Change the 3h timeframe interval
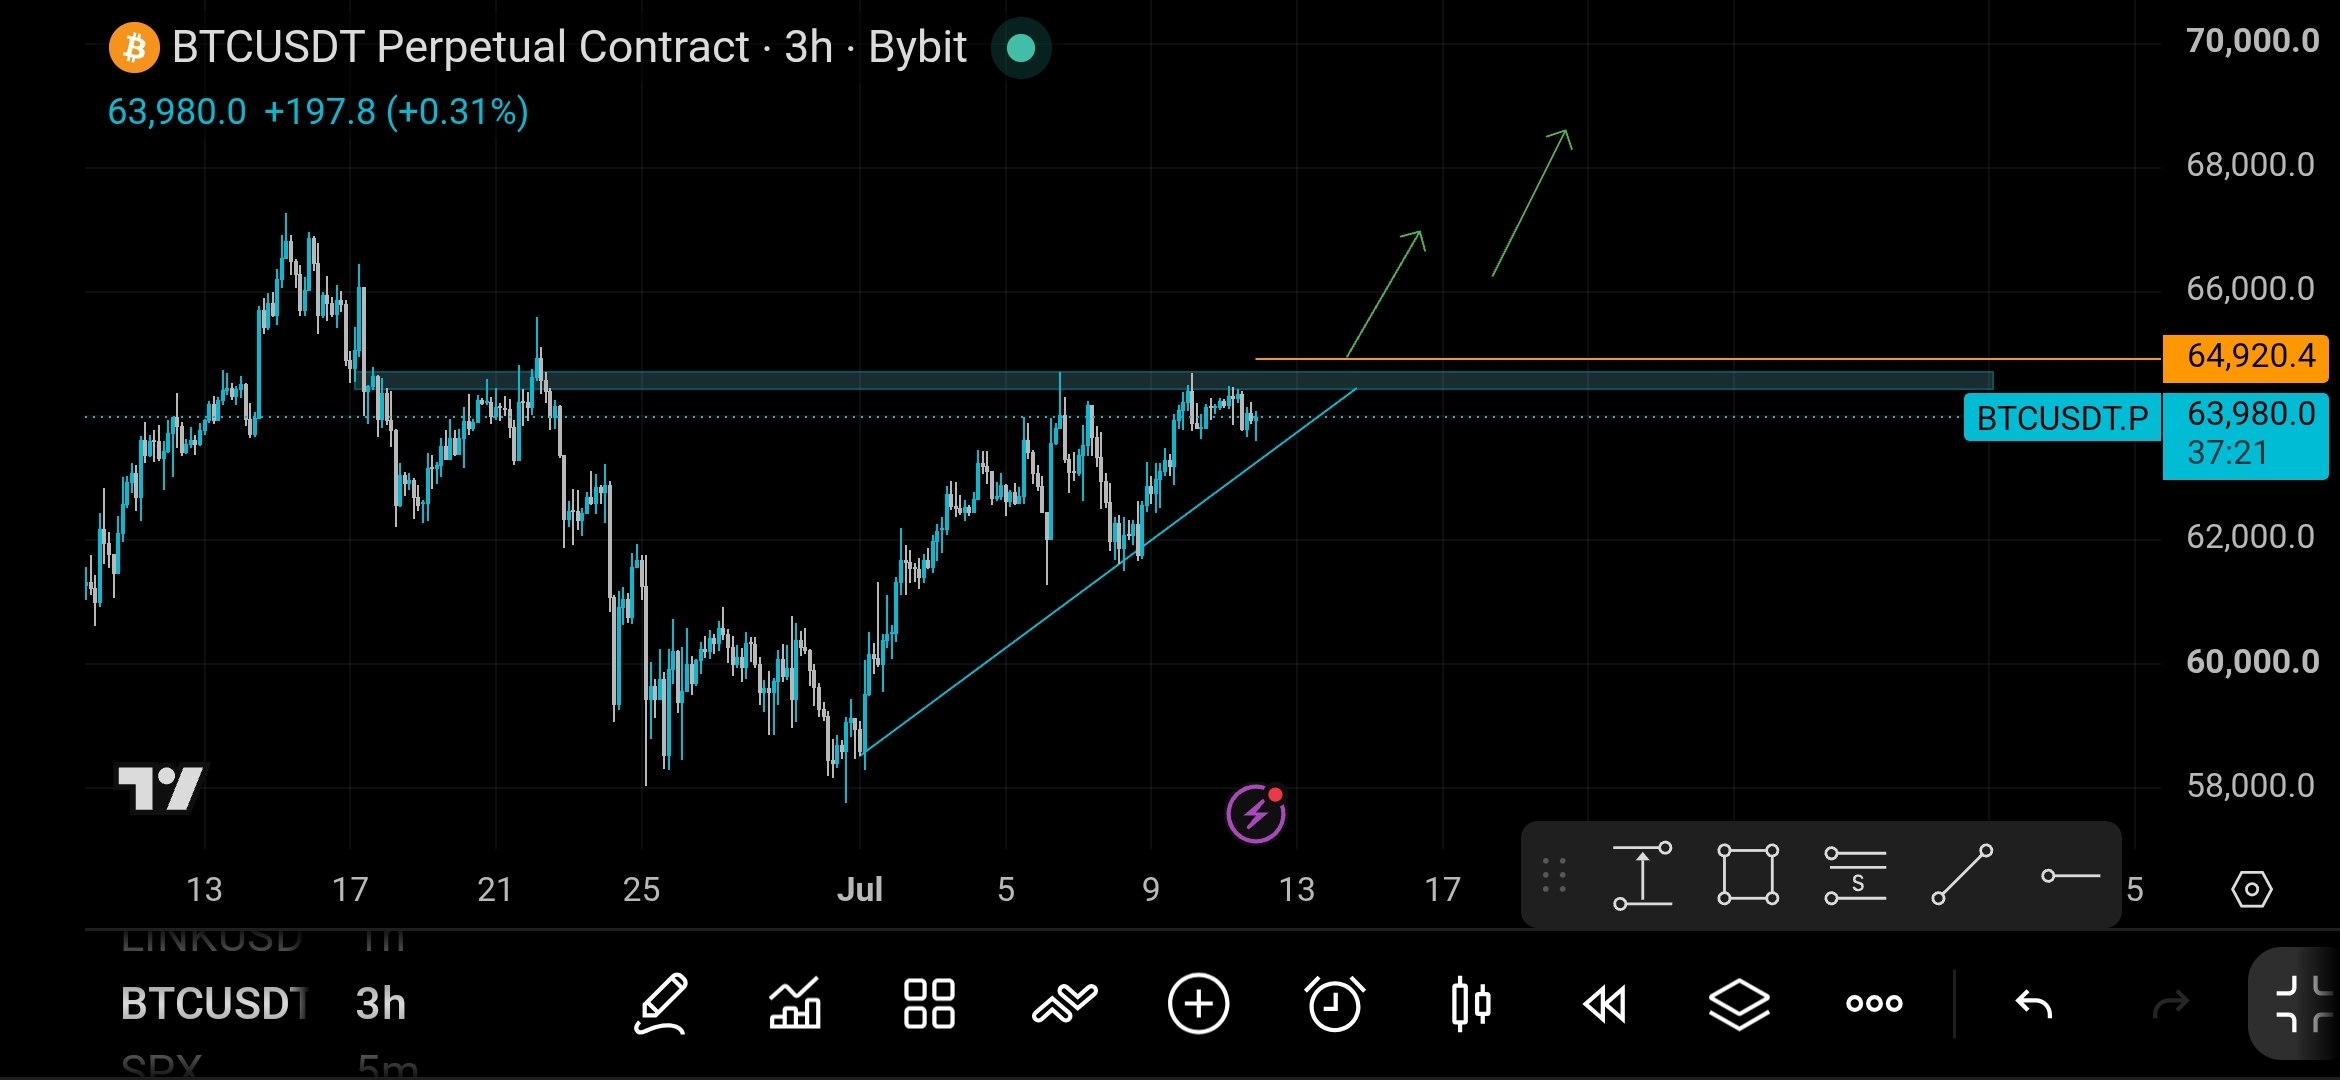The height and width of the screenshot is (1080, 2340). point(380,1003)
